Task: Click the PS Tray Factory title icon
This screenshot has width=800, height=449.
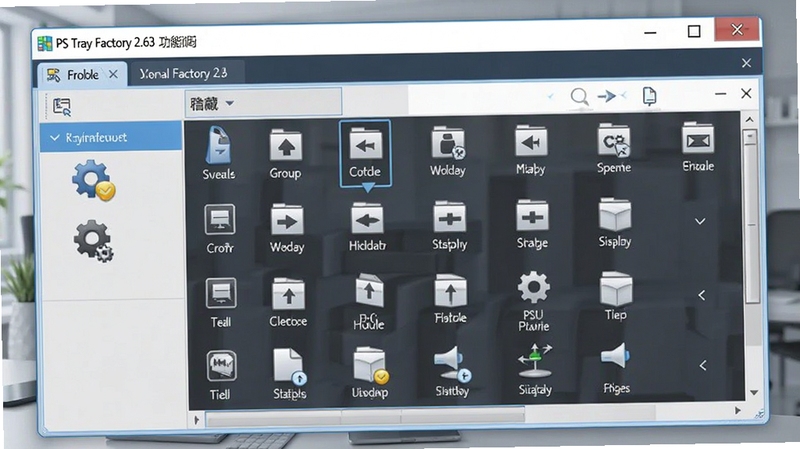Action: point(44,44)
